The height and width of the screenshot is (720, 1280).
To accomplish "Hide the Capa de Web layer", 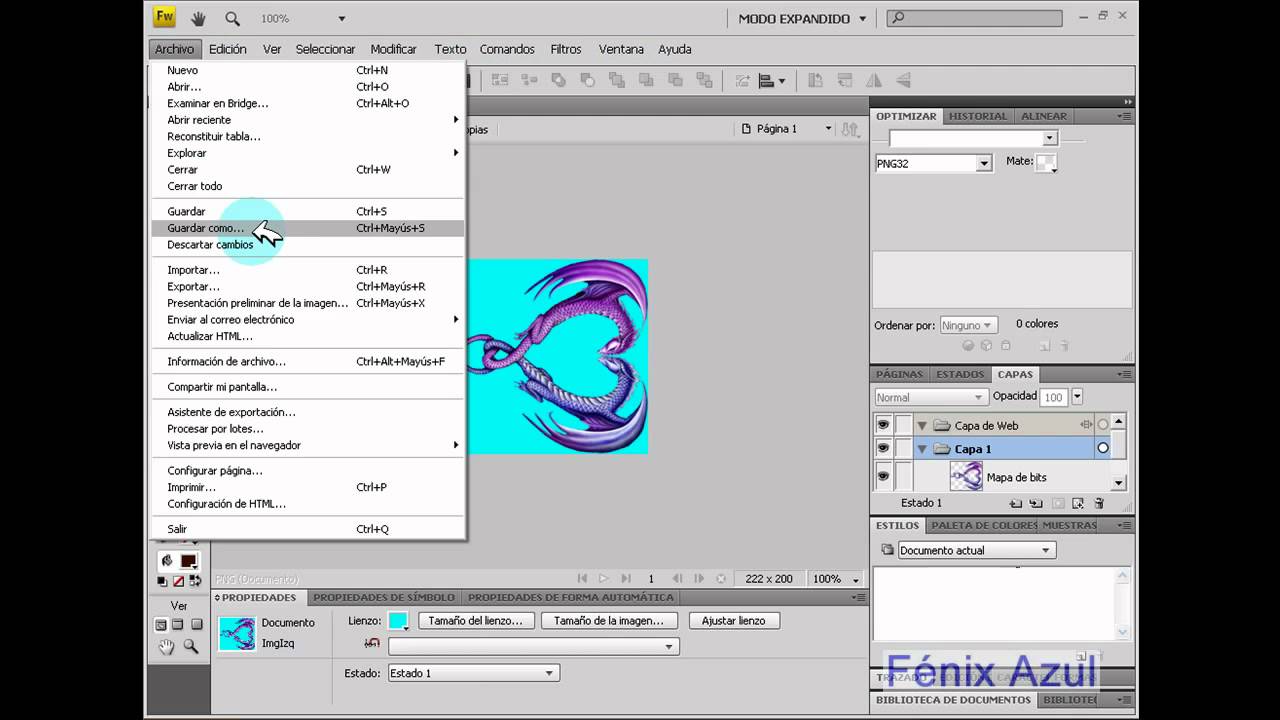I will pos(883,425).
